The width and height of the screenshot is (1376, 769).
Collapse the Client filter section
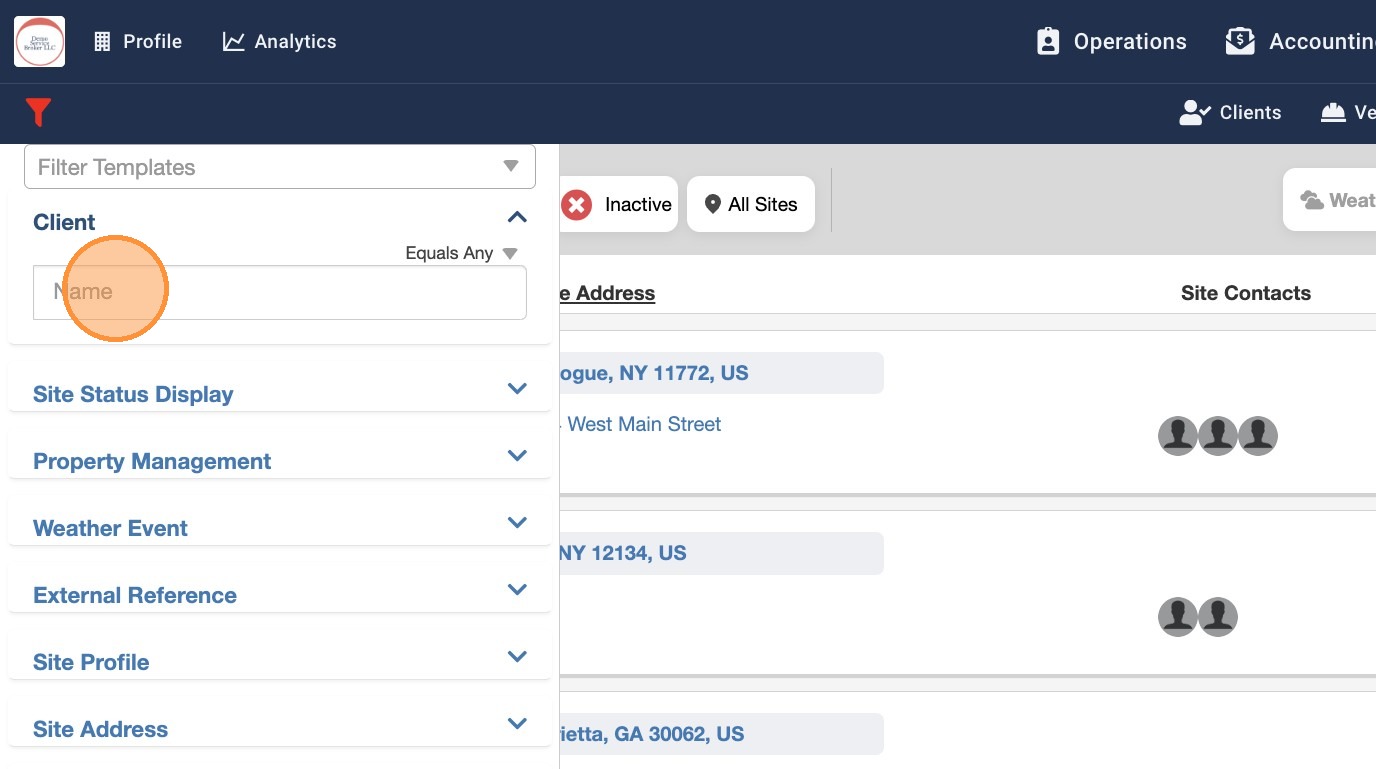click(x=517, y=218)
